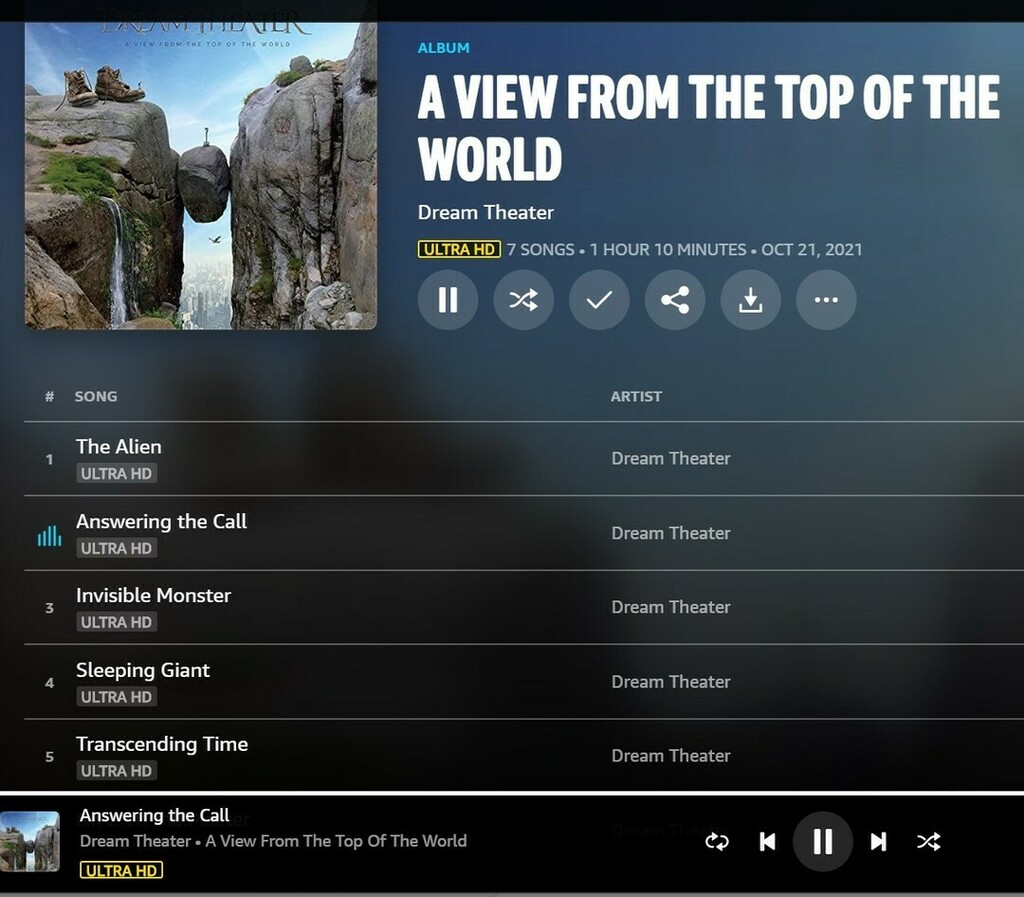Play the song Sleeping Giant
Viewport: 1024px width, 897px height.
click(x=143, y=670)
